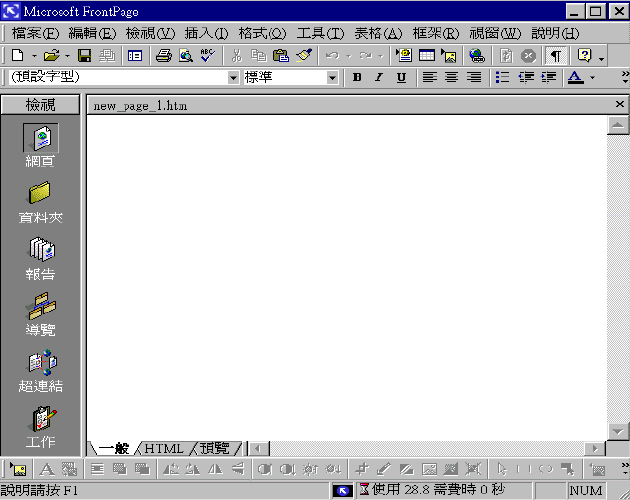Toggle the Folder List toolbar button
Image resolution: width=630 pixels, height=500 pixels.
(135, 55)
